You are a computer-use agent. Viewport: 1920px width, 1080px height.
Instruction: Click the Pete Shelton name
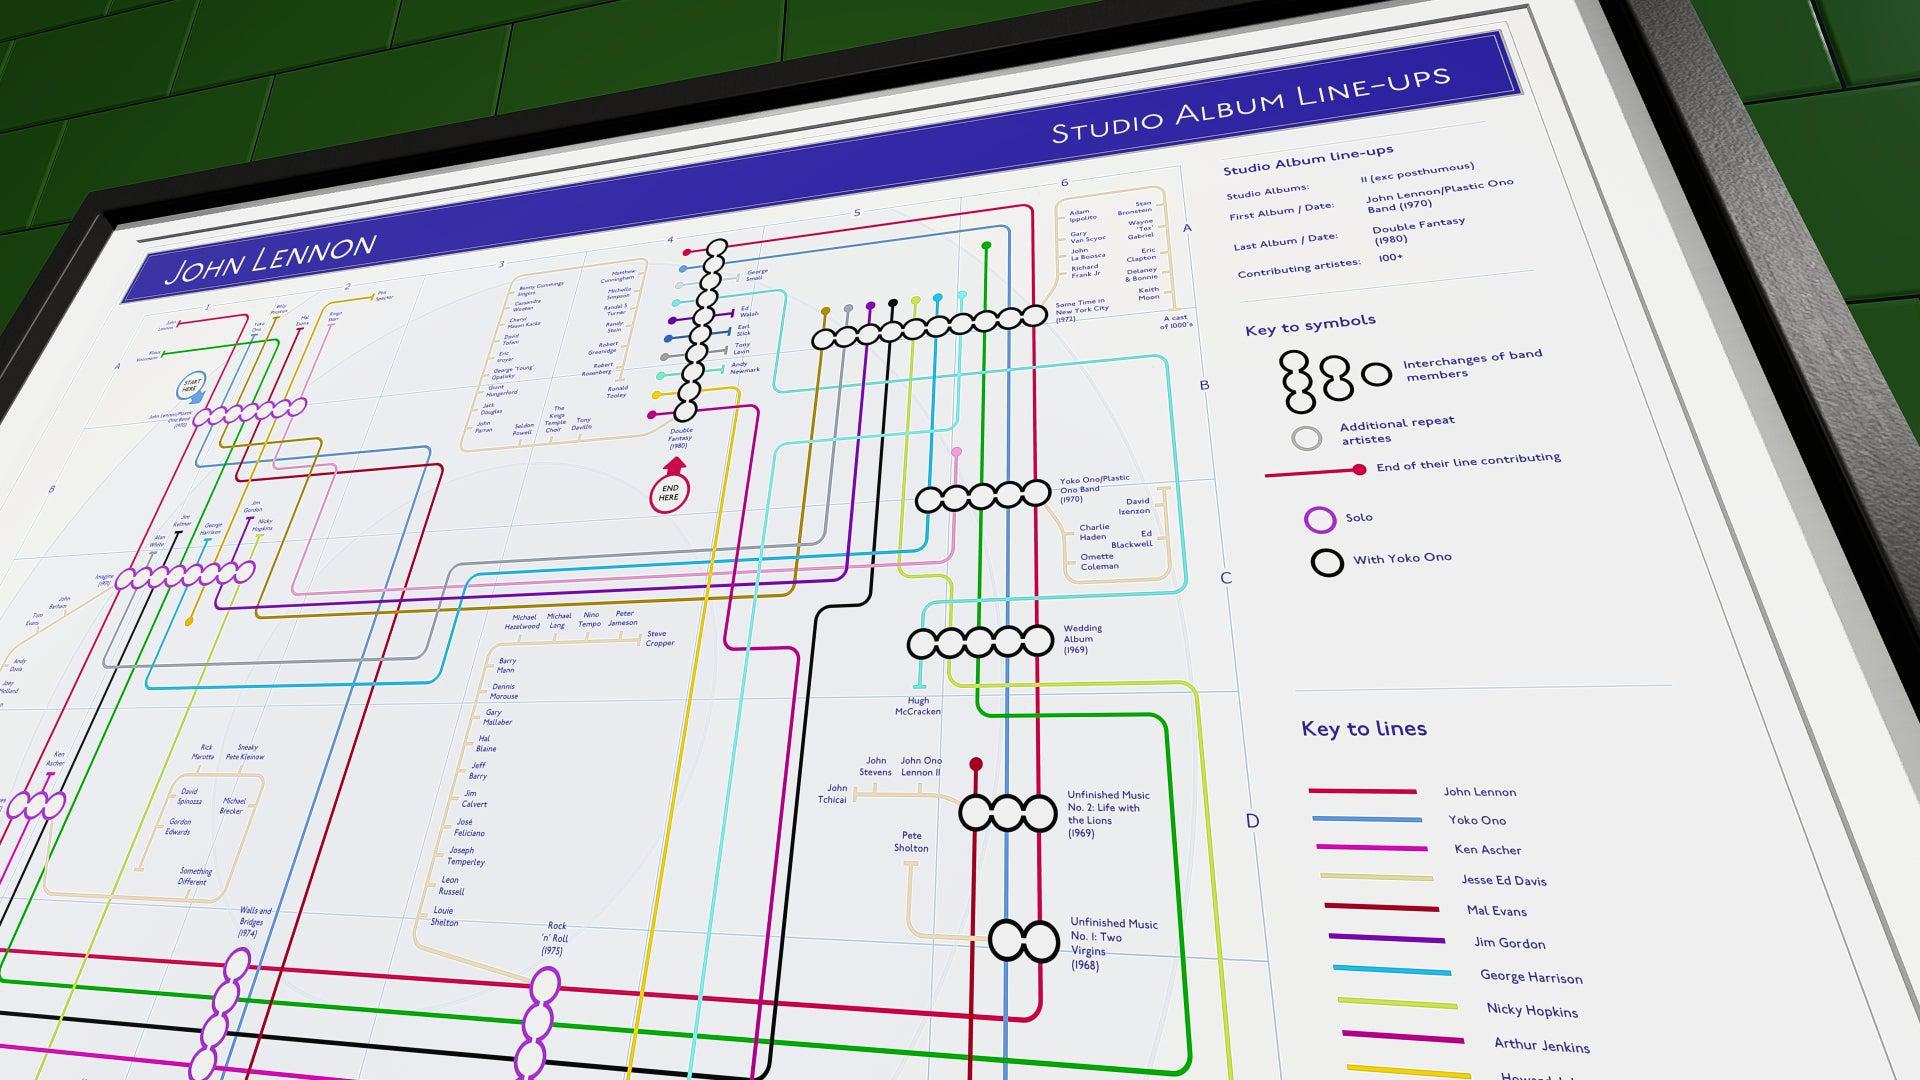[911, 842]
